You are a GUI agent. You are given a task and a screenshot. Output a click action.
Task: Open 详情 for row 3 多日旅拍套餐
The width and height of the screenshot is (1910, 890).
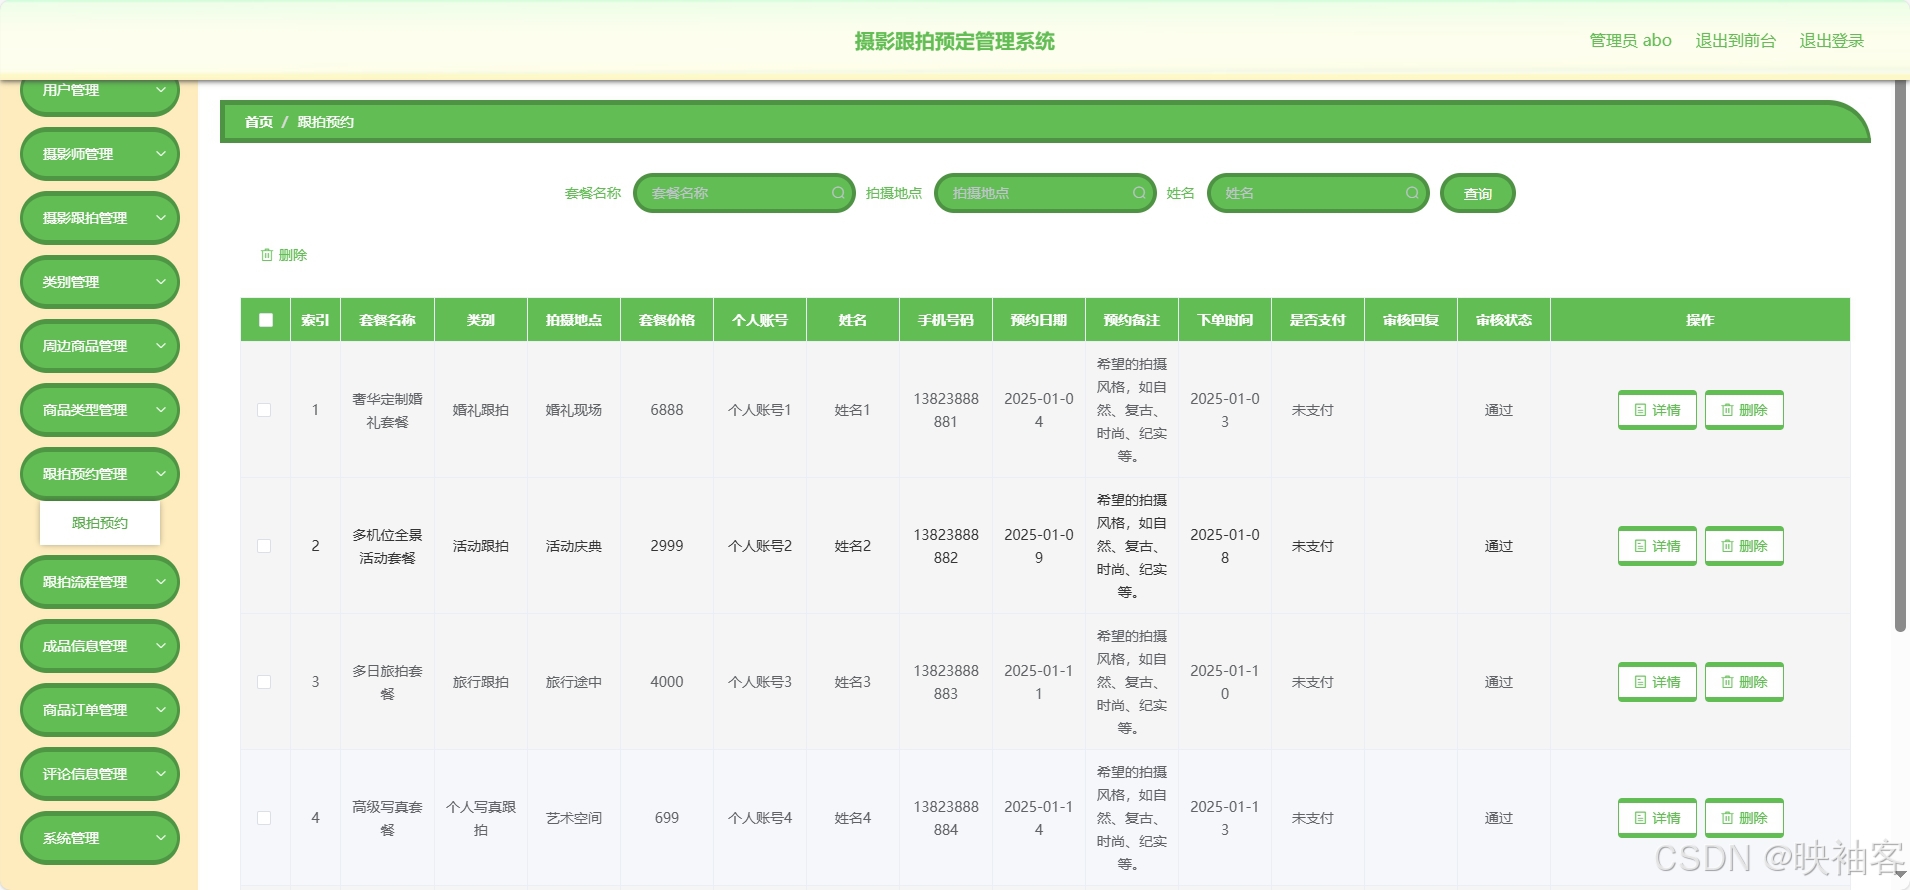click(1657, 682)
